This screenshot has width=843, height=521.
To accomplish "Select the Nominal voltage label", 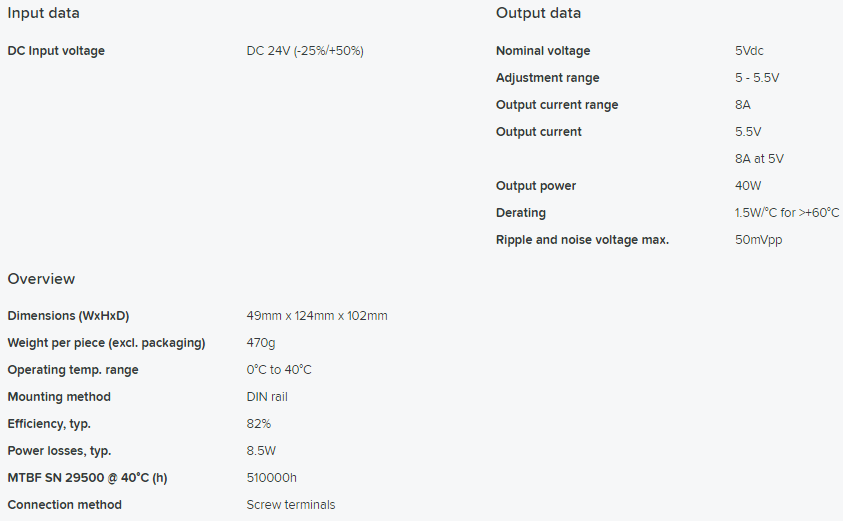I will tap(543, 51).
